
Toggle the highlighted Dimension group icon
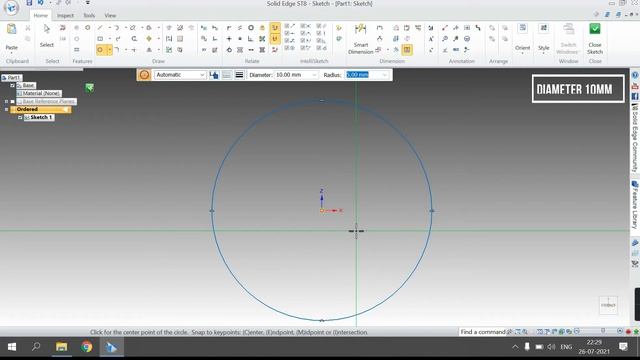coord(407,50)
